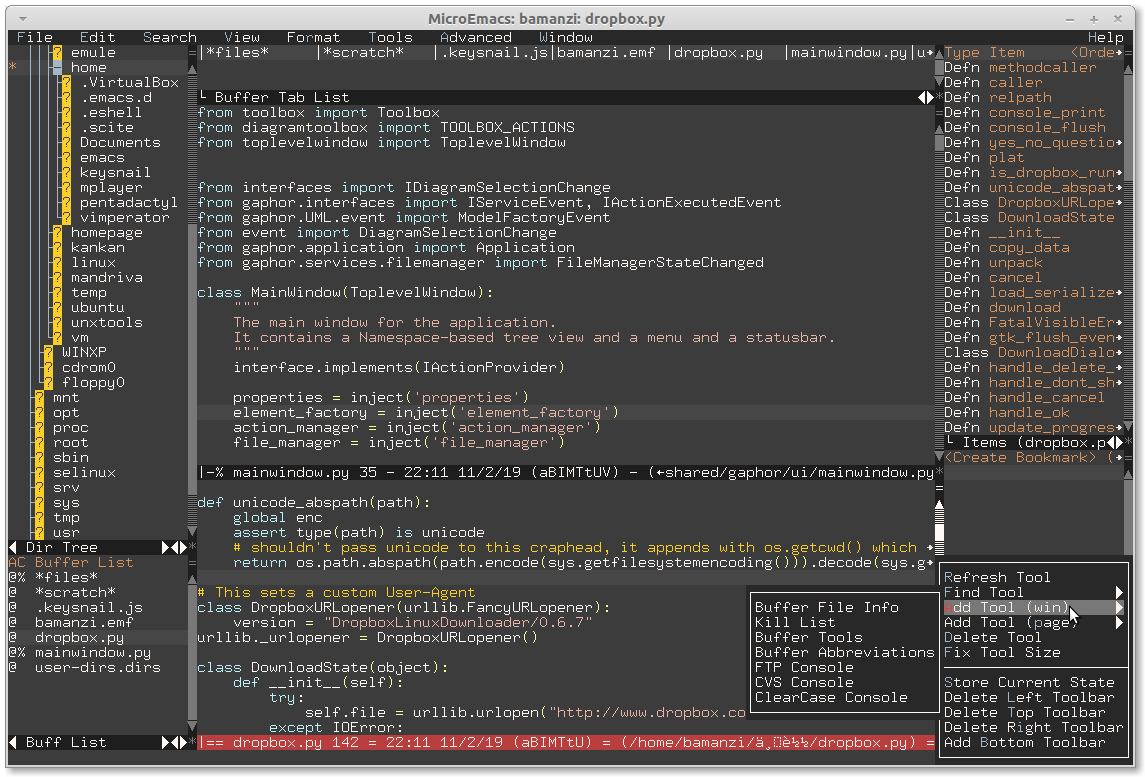Switch to the bamanzi.emf buffer tab
The width and height of the screenshot is (1145, 777).
pos(606,53)
